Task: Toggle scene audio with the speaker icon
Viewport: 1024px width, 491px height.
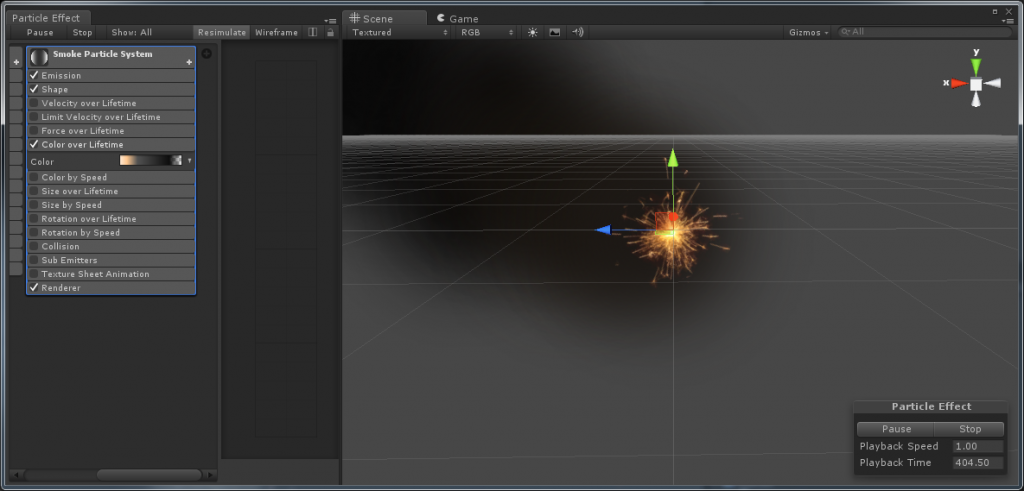Action: tap(577, 32)
